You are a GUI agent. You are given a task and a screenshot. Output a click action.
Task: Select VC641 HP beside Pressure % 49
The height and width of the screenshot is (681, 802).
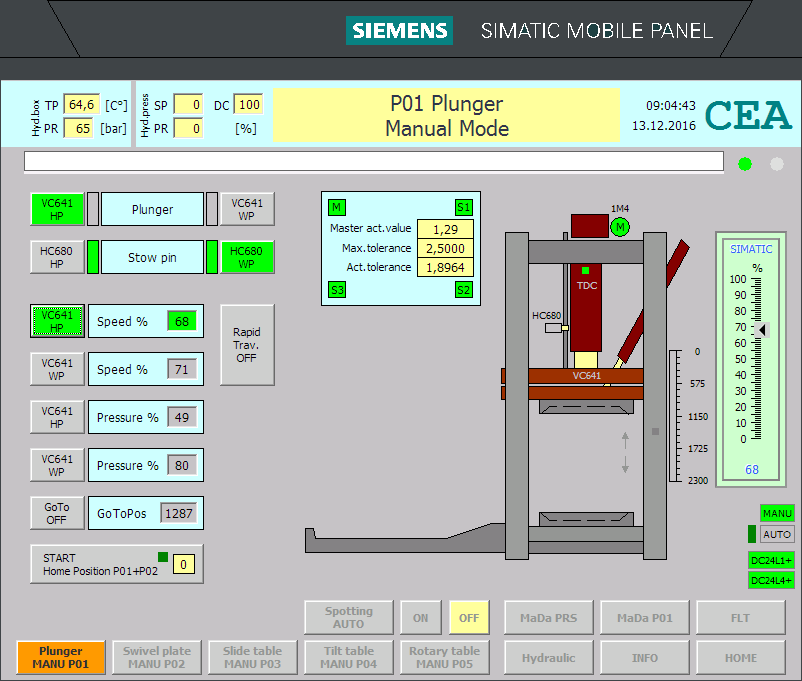pos(57,418)
